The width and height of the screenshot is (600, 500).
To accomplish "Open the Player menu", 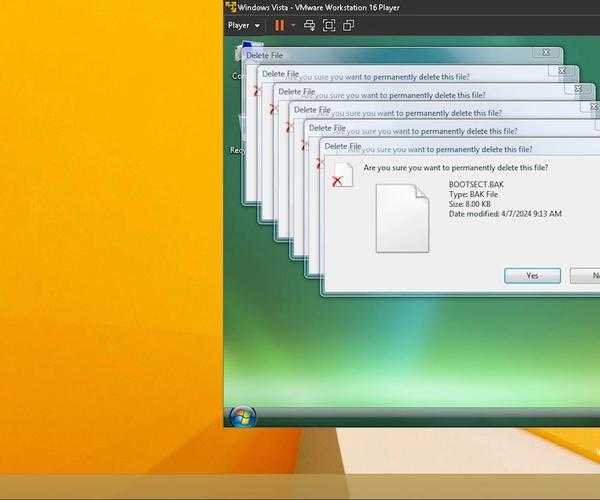I will 244,26.
